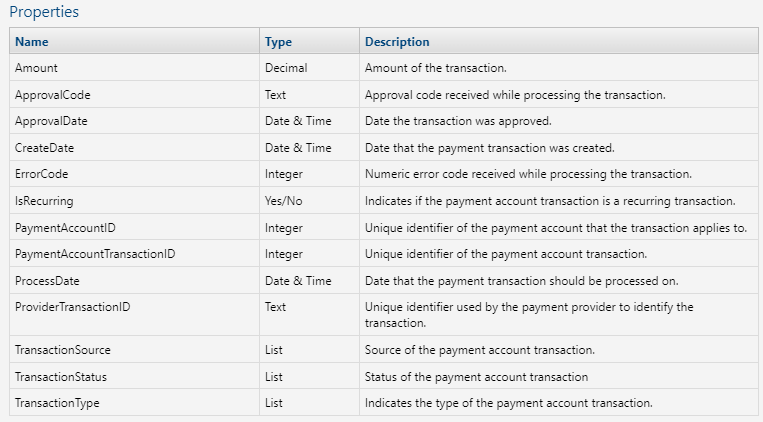This screenshot has width=763, height=422.
Task: Click the ErrorCode property name
Action: 42,175
